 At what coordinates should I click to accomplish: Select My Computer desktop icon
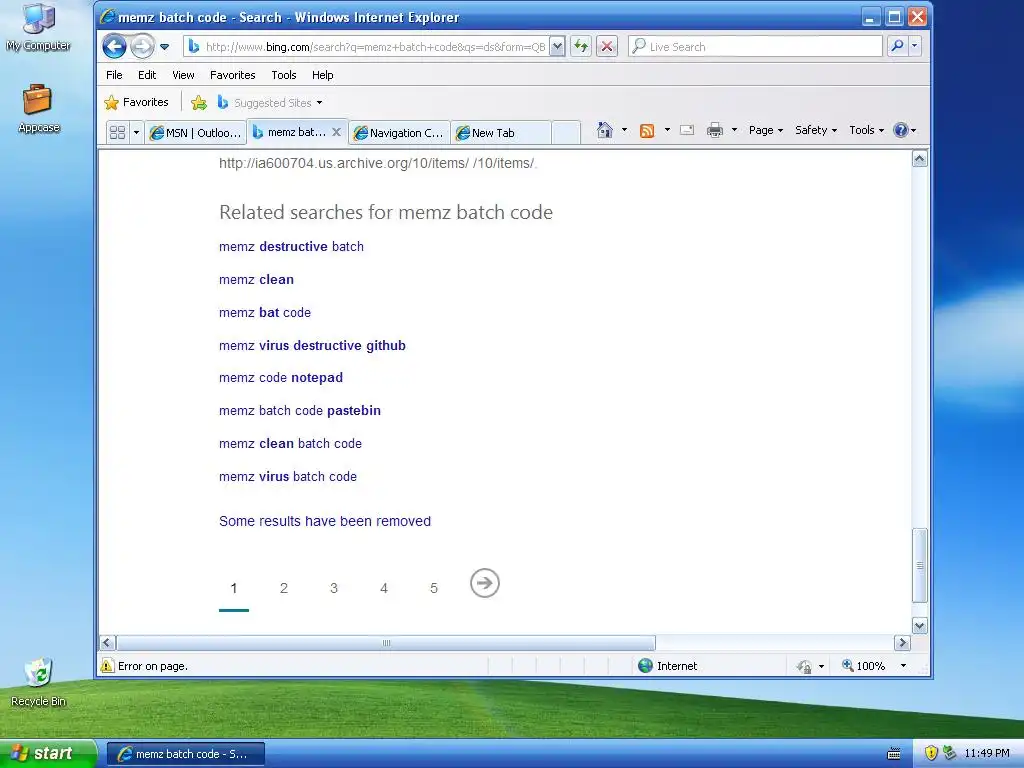[39, 27]
